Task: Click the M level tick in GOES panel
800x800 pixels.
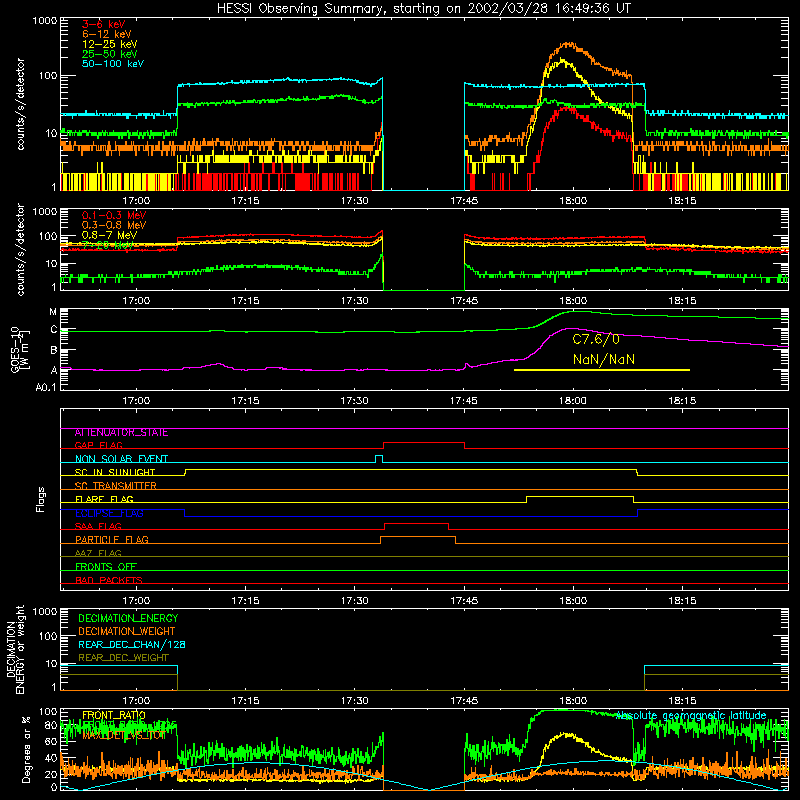Action: tap(53, 312)
